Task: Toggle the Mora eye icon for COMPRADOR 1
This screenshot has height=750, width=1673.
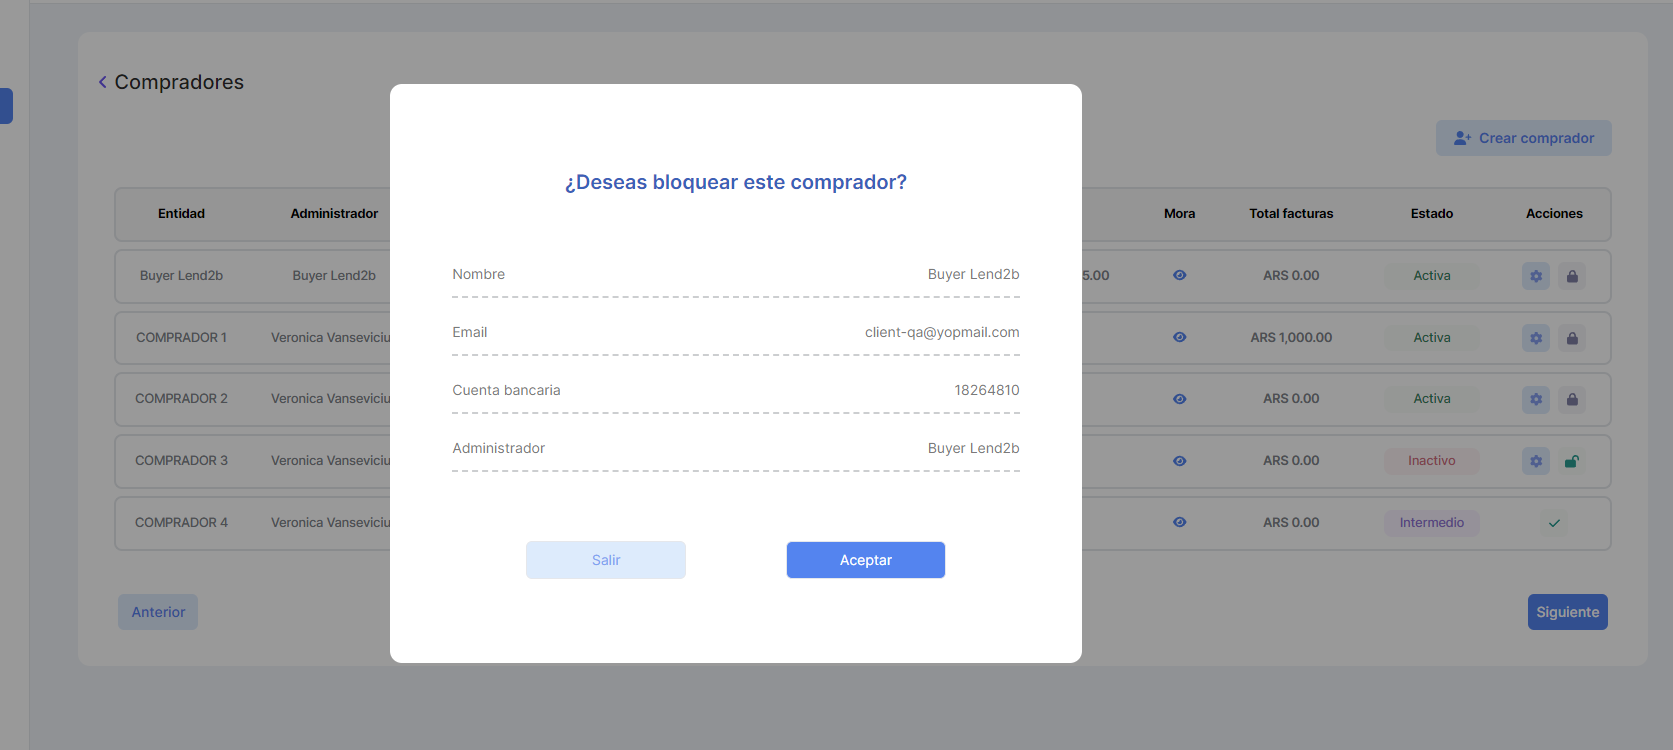Action: [x=1179, y=337]
